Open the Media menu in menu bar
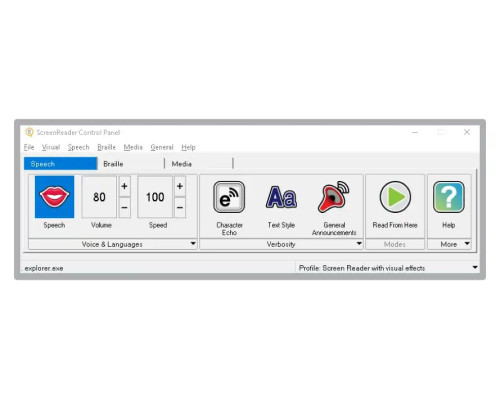Viewport: 500px width, 400px height. (x=133, y=147)
